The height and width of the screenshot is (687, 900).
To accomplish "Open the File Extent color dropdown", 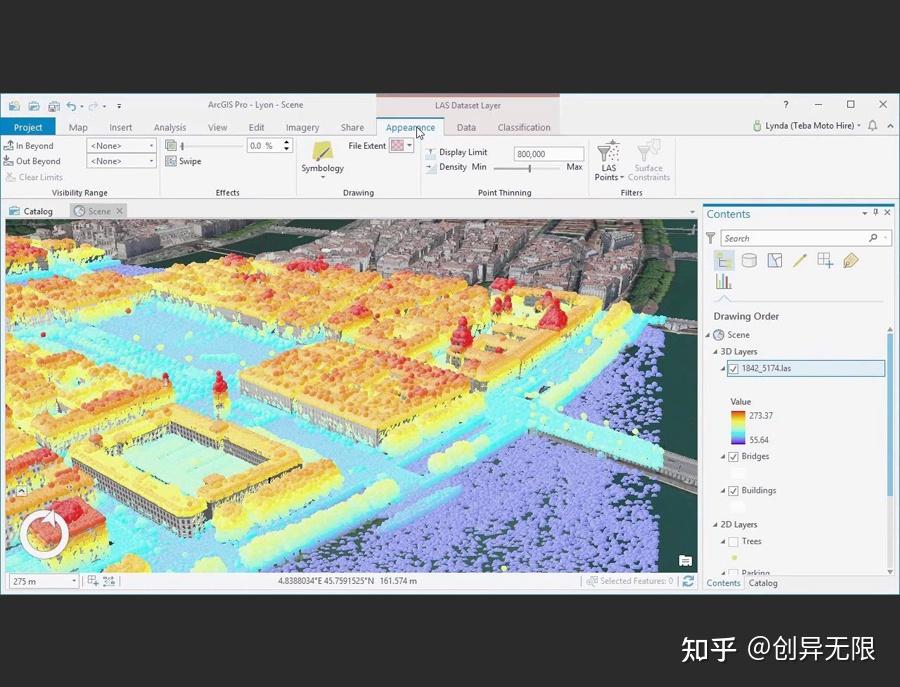I will click(x=410, y=145).
